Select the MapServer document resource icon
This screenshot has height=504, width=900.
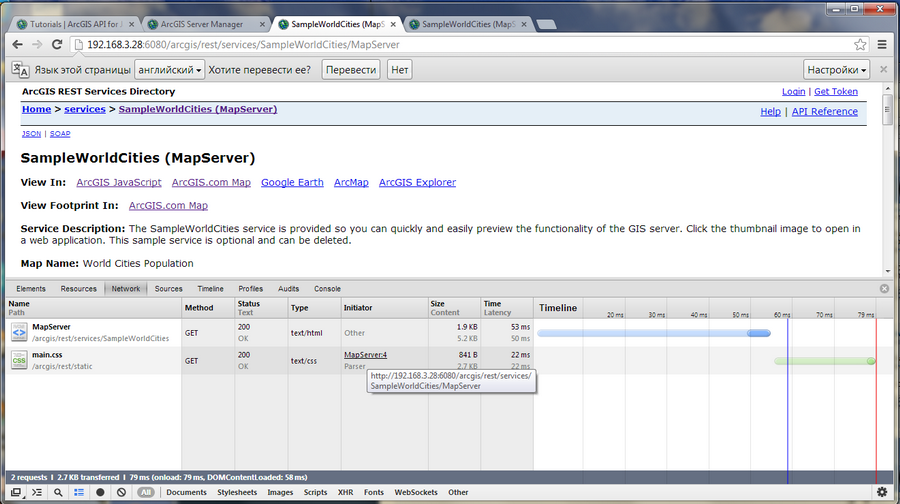coord(19,332)
